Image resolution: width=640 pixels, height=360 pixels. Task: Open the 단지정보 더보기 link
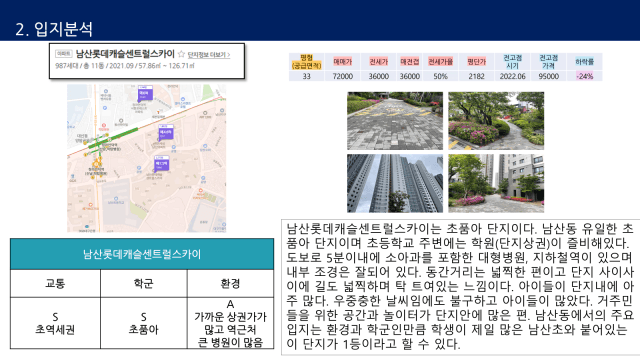point(209,55)
